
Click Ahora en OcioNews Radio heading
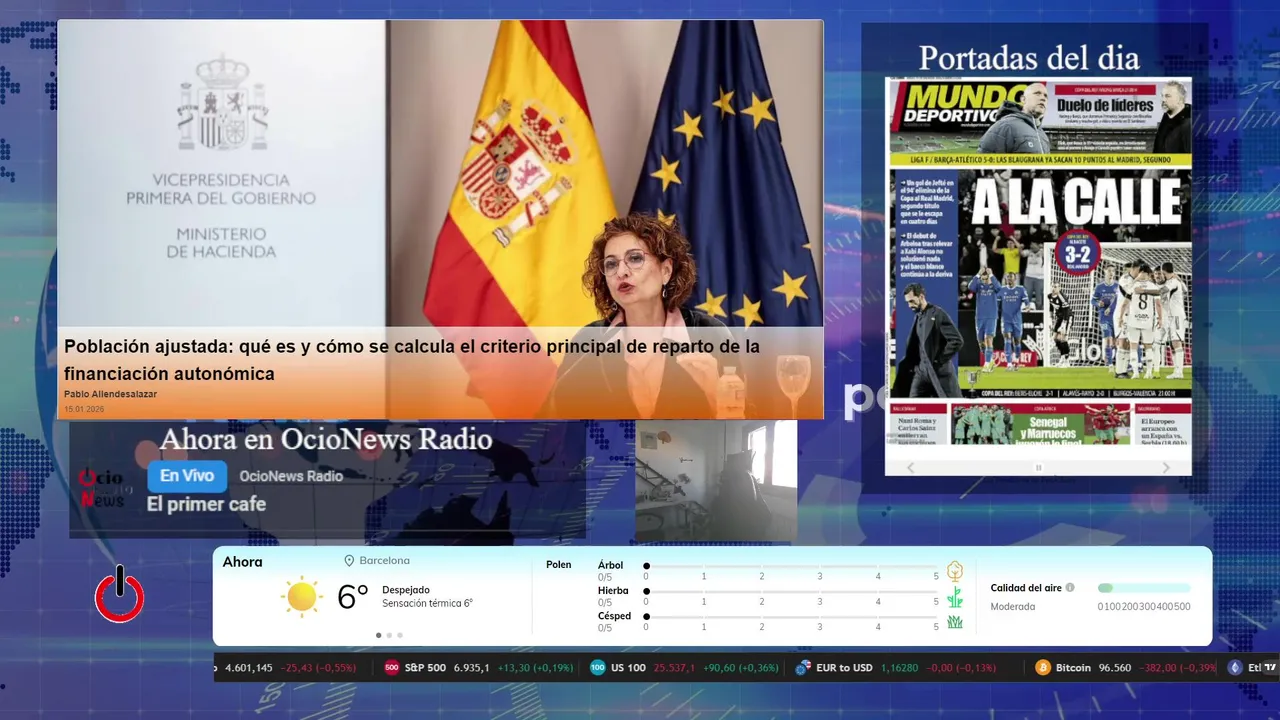[326, 439]
